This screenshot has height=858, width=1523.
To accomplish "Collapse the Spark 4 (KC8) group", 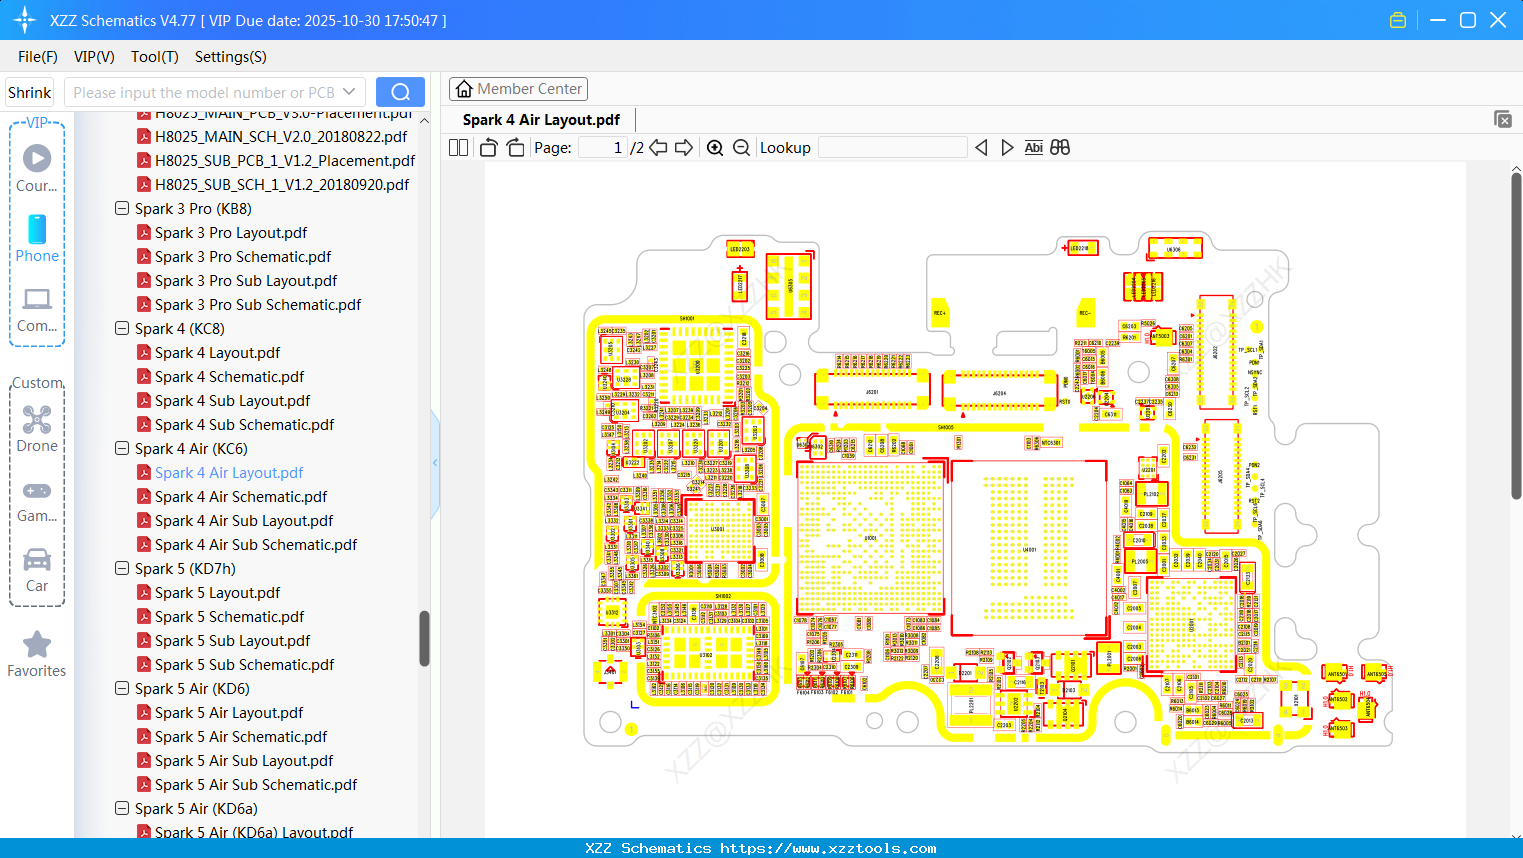I will (121, 328).
